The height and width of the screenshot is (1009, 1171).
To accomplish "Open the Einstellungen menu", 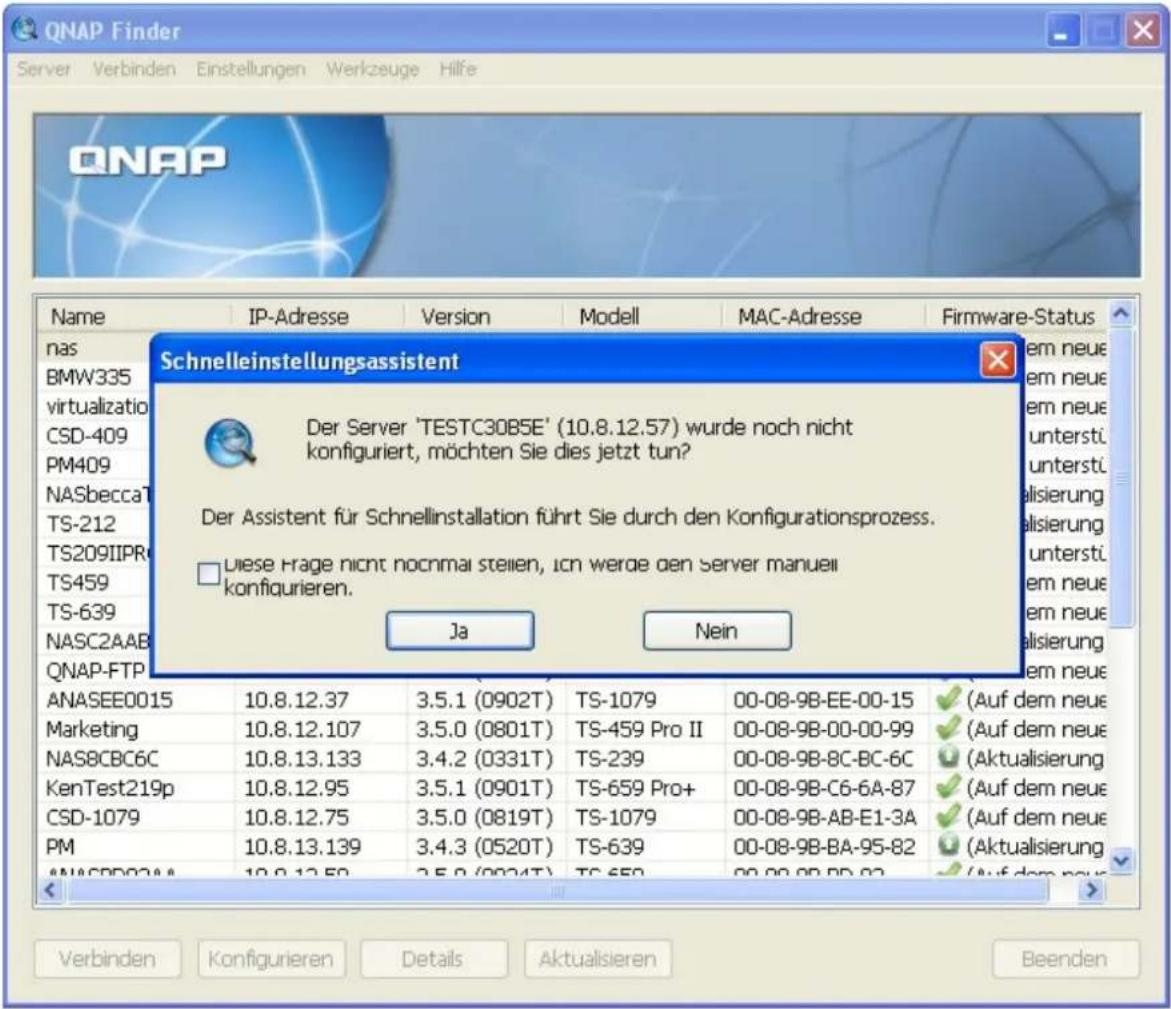I will (x=251, y=69).
